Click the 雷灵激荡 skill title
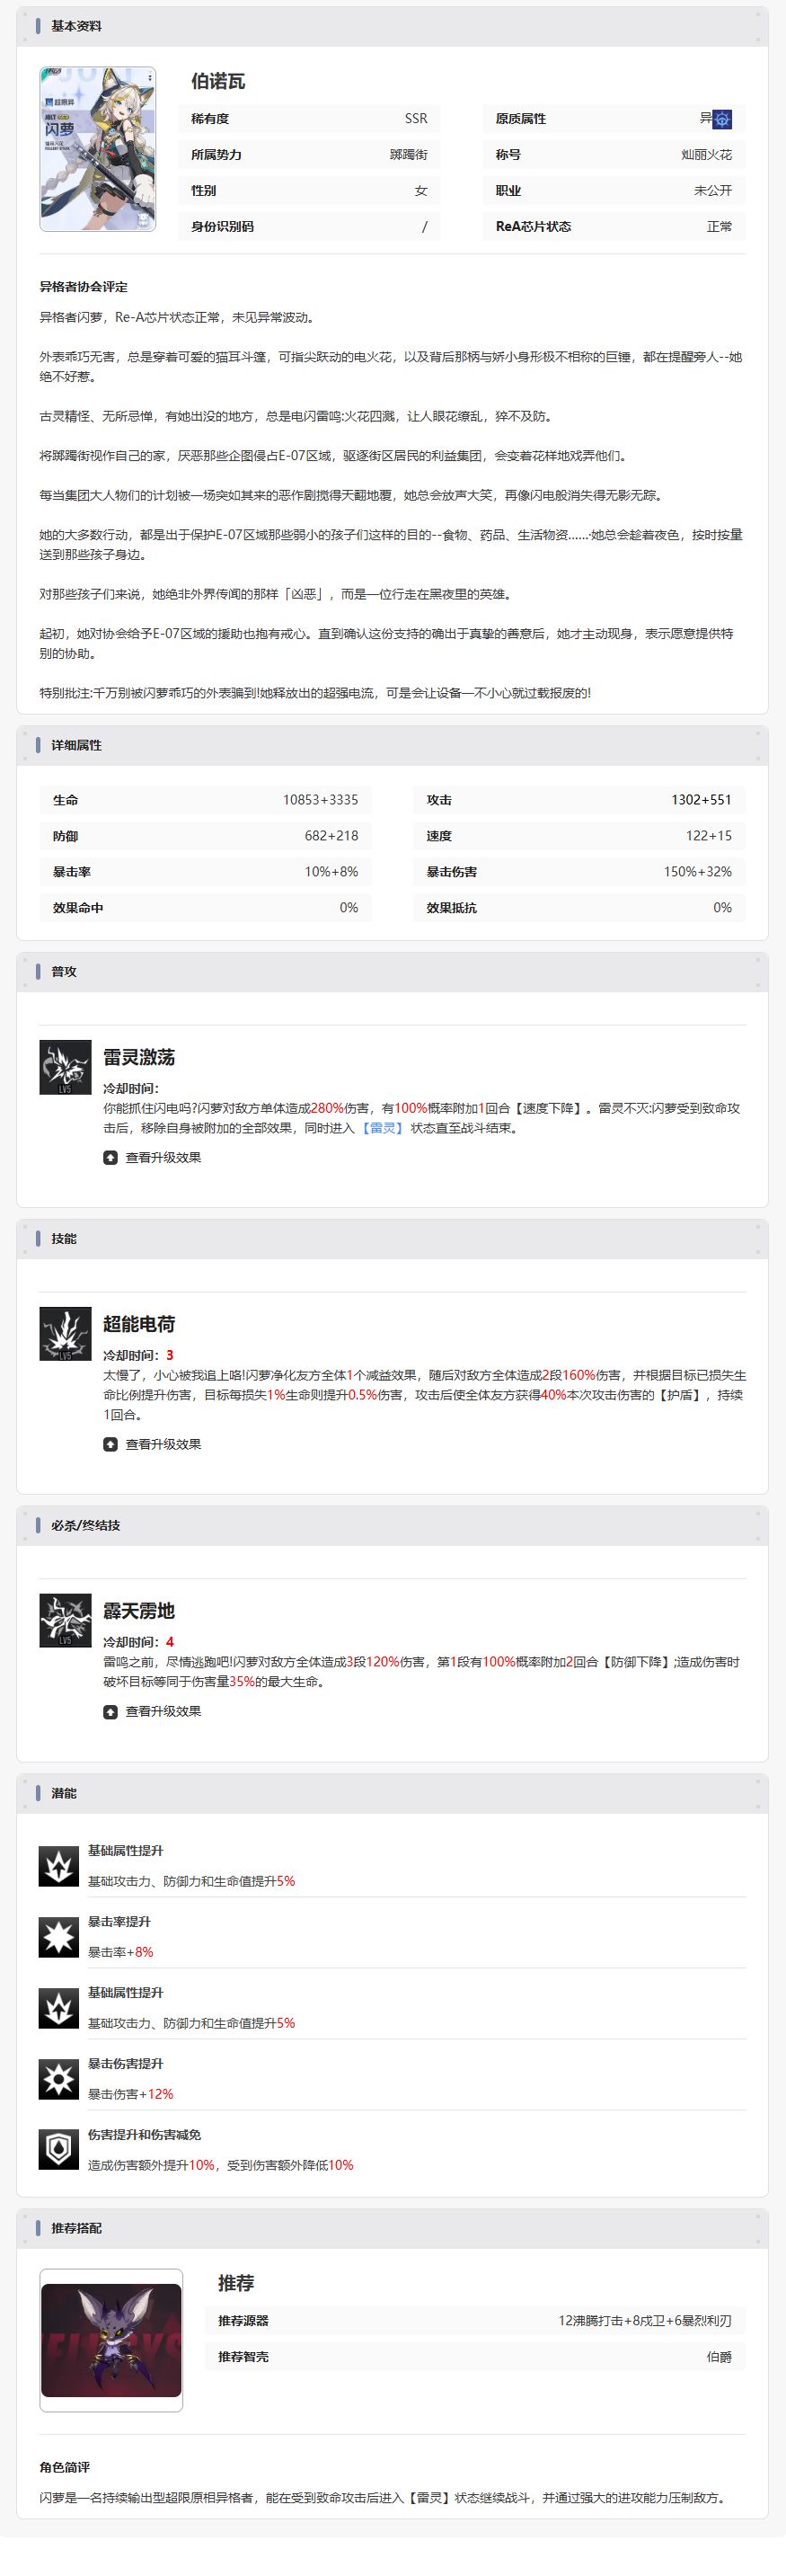The width and height of the screenshot is (786, 2576). tap(139, 1057)
